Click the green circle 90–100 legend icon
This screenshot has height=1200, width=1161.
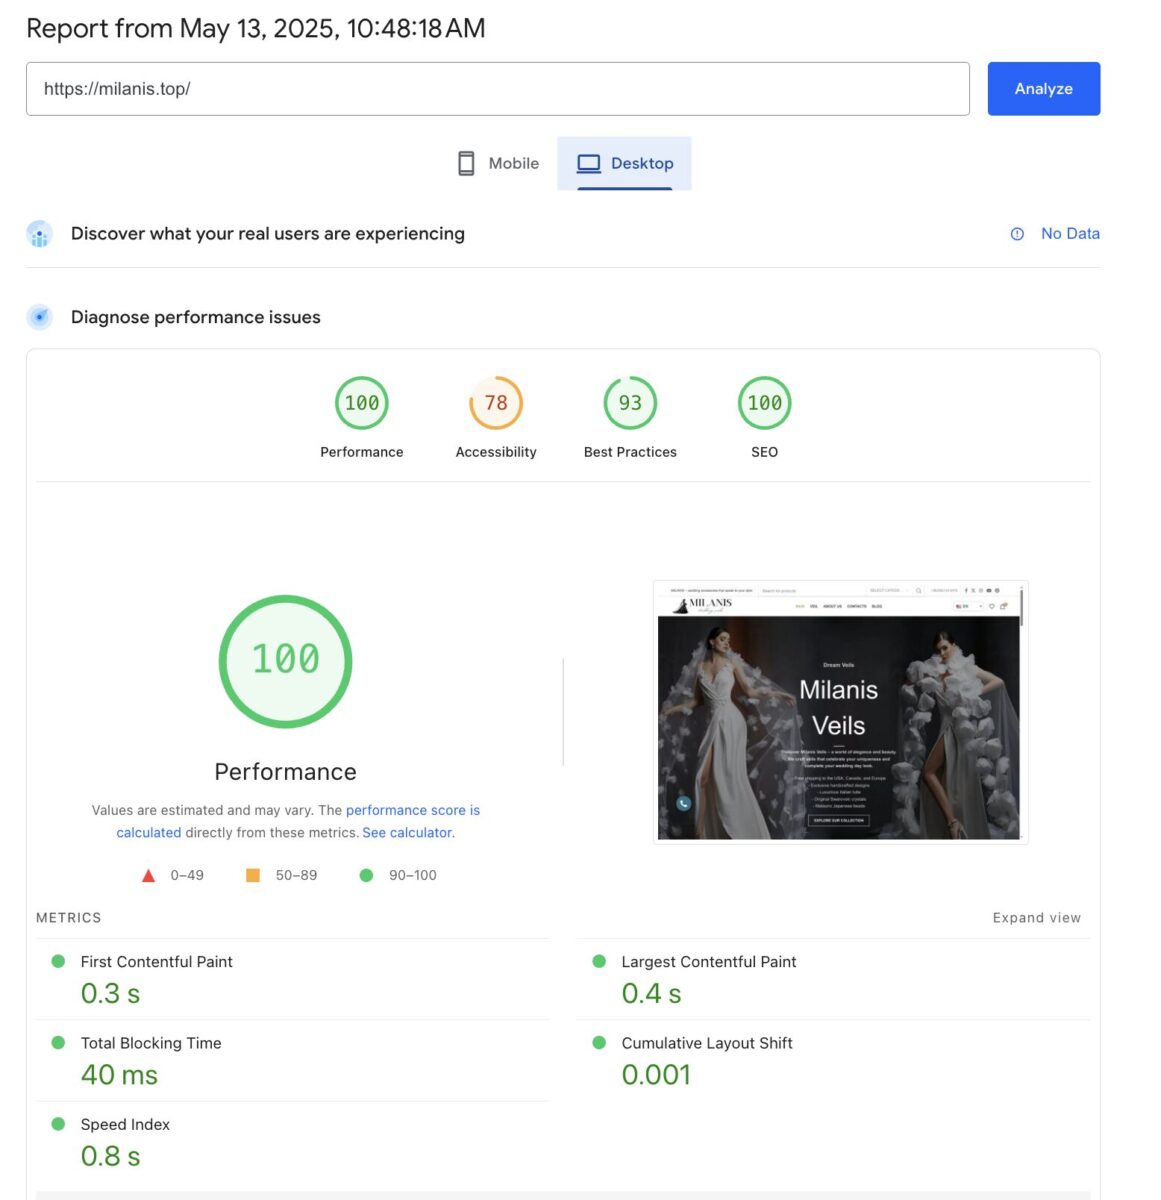pyautogui.click(x=366, y=875)
